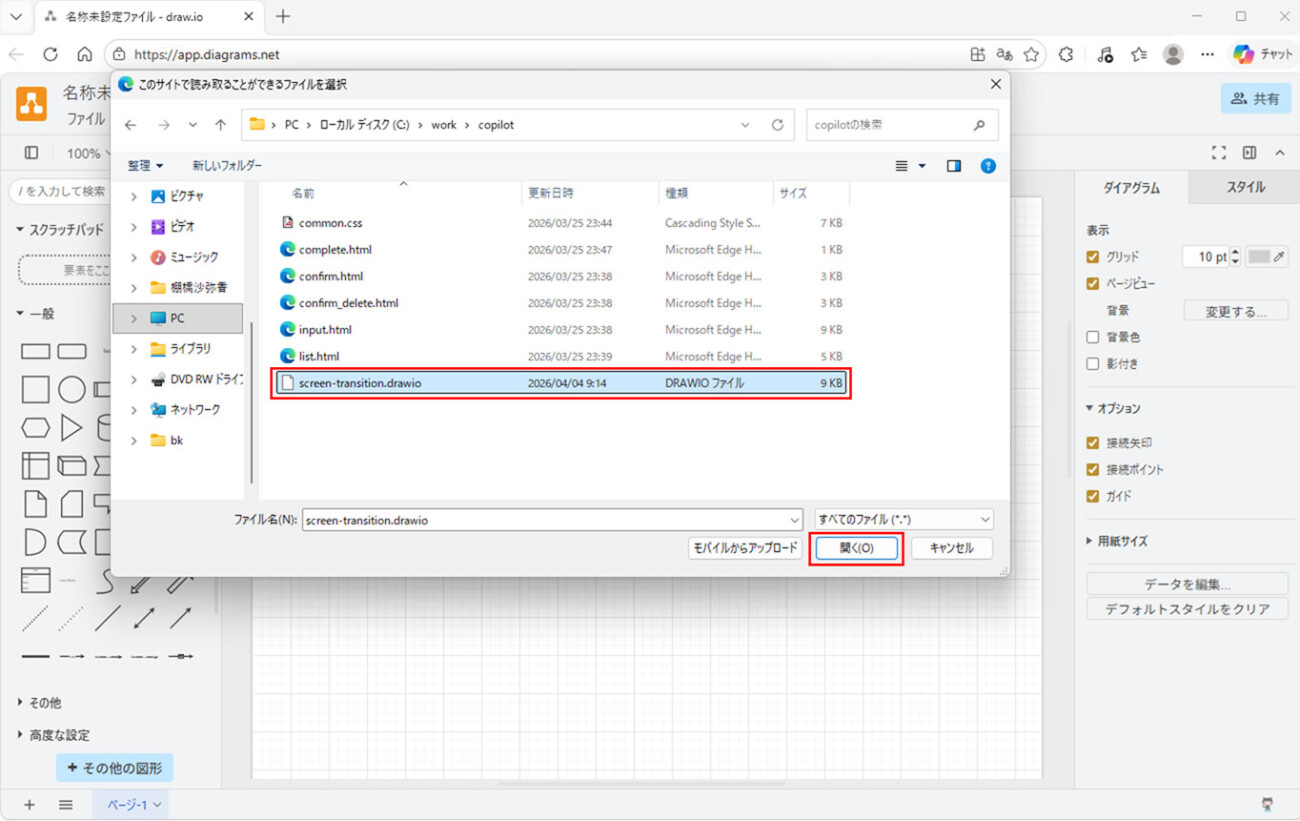
Task: Click the draw.io fullscreen icon
Action: (x=1218, y=153)
